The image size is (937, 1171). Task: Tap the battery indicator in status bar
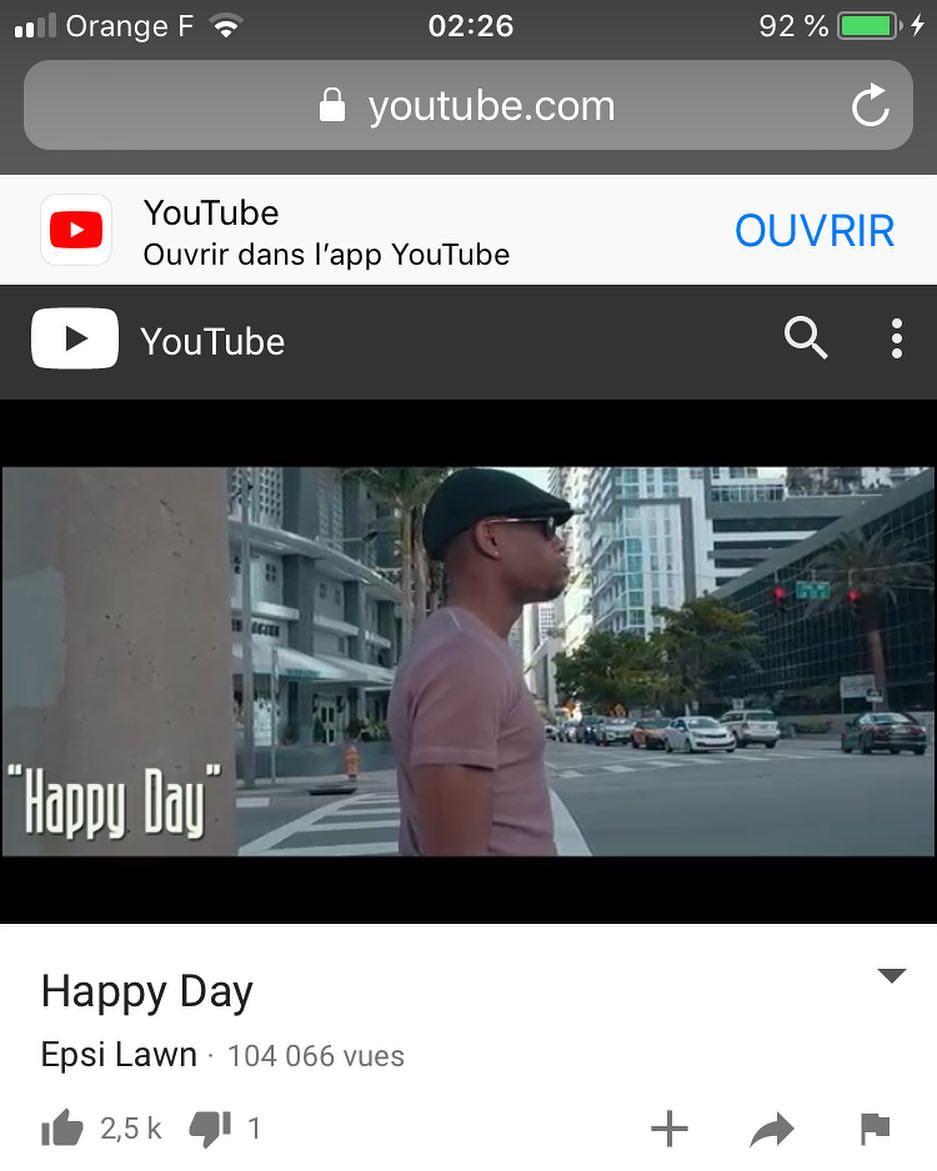(x=868, y=26)
